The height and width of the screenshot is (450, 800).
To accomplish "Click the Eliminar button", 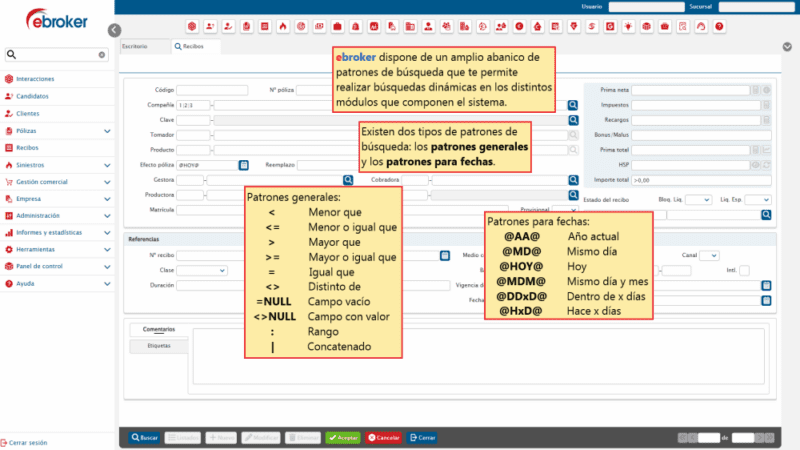I will pos(303,438).
